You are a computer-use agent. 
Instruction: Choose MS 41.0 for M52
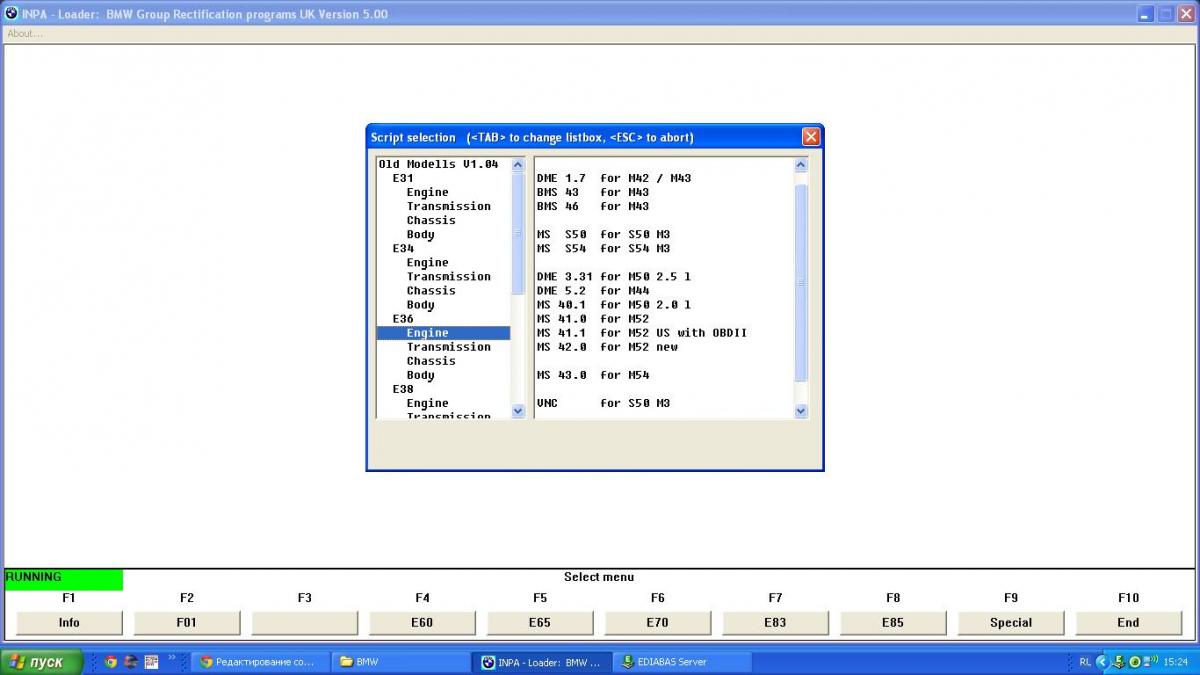[593, 319]
